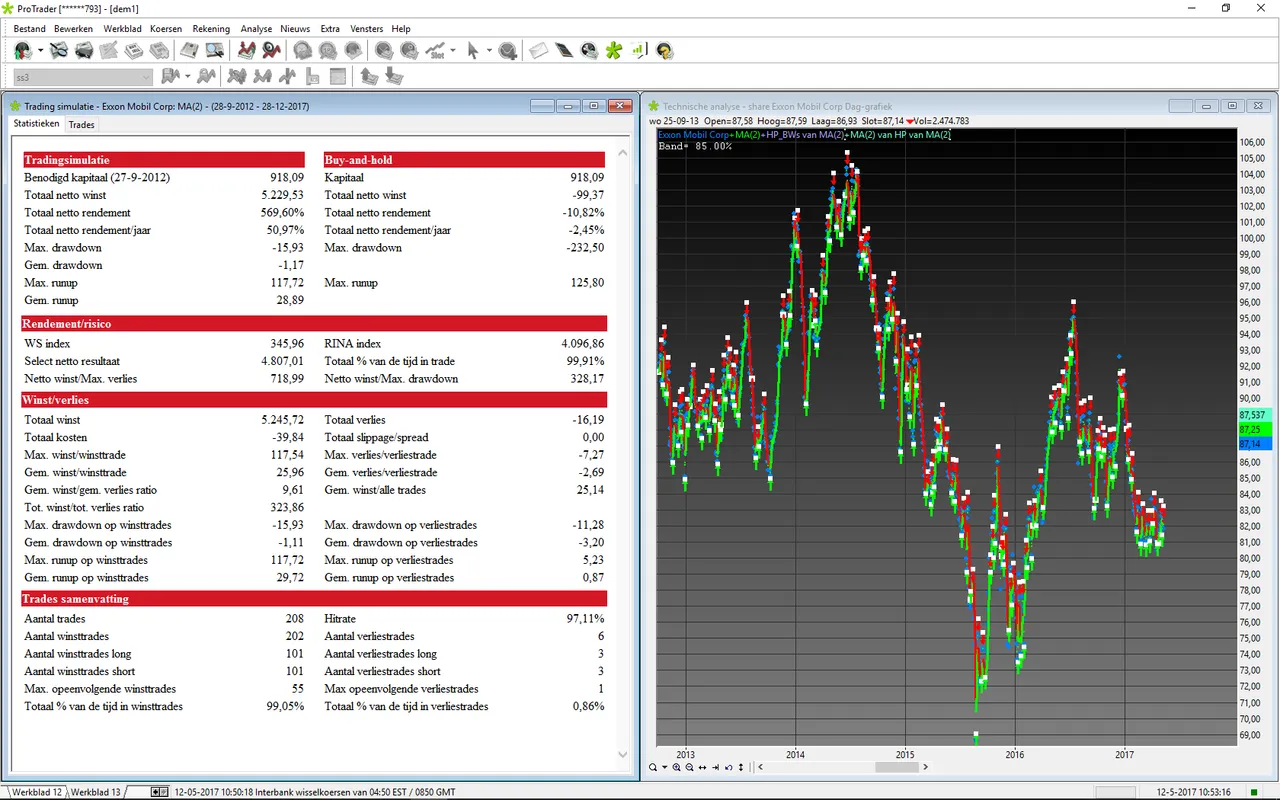
Task: Open the Vensters menu
Action: tap(367, 29)
